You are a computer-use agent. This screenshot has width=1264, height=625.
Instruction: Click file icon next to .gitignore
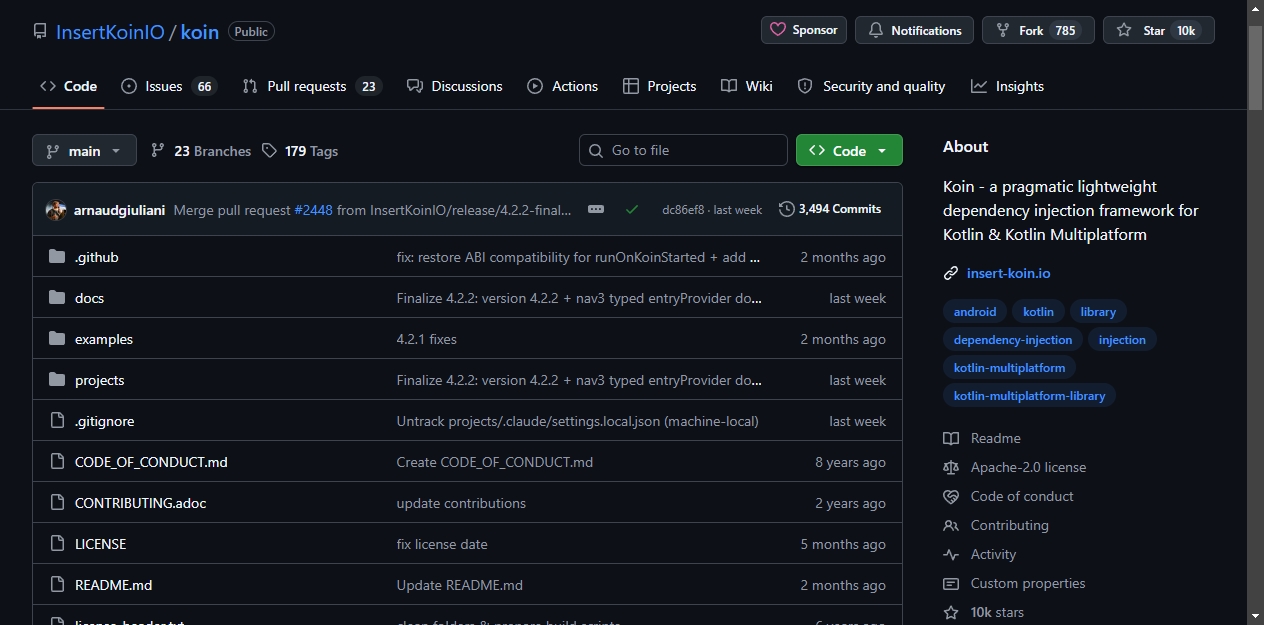[57, 421]
